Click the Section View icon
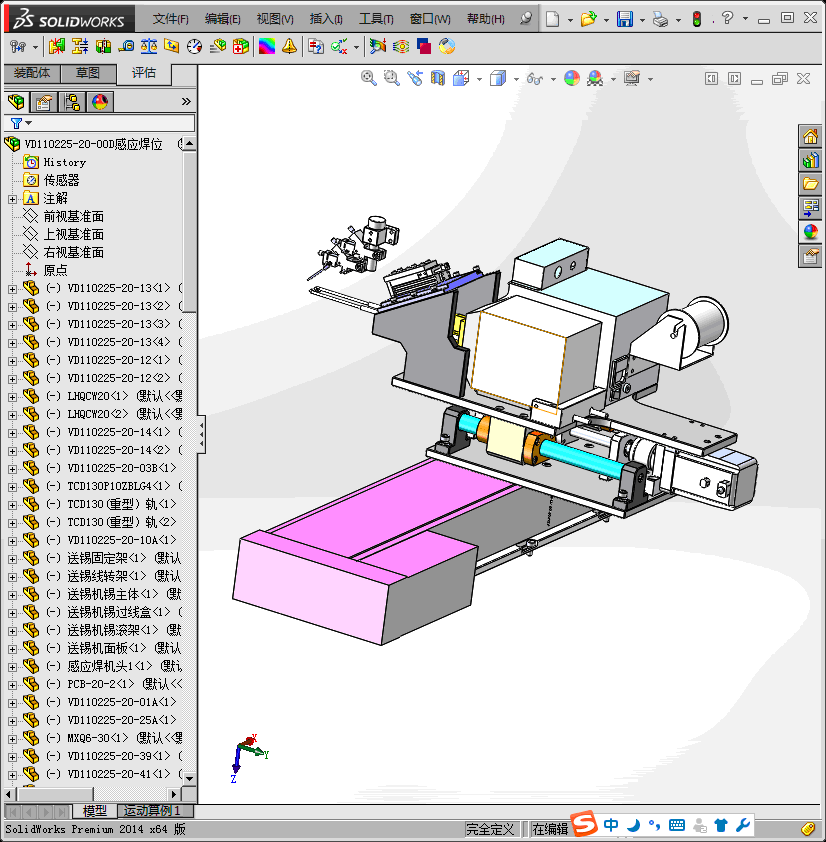Image resolution: width=826 pixels, height=842 pixels. coord(437,78)
